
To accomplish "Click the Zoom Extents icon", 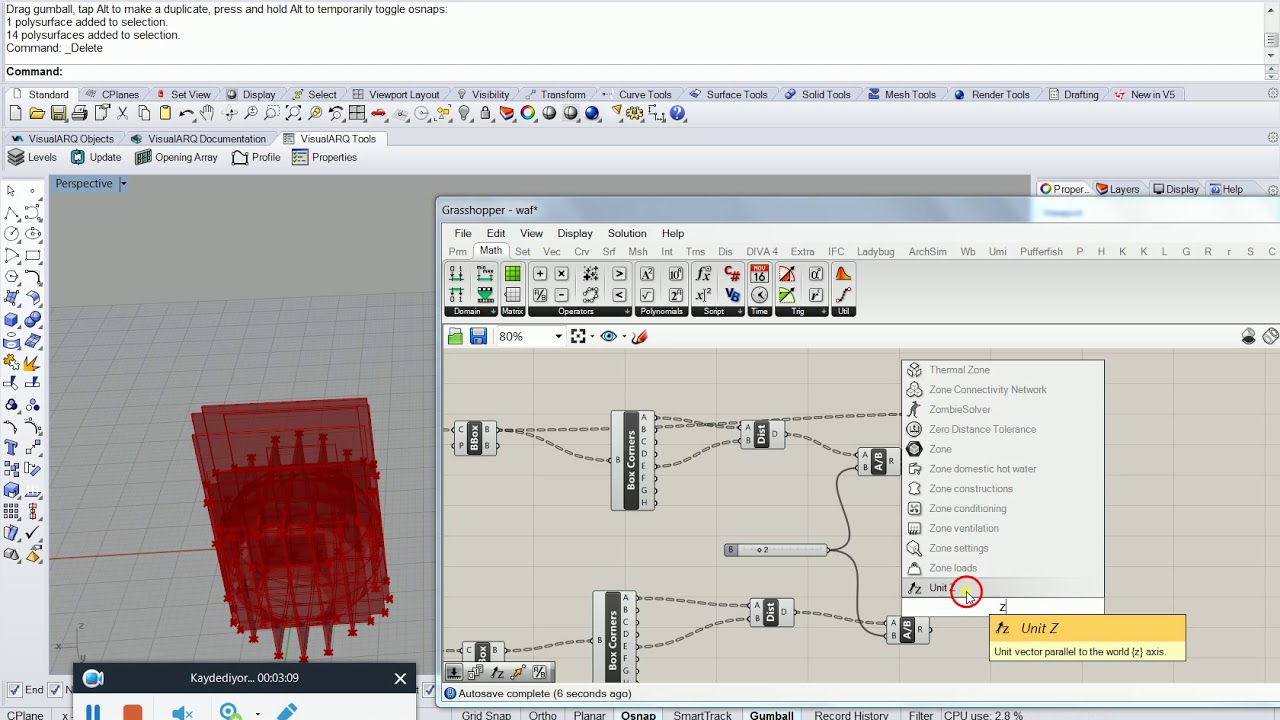I will coord(293,114).
